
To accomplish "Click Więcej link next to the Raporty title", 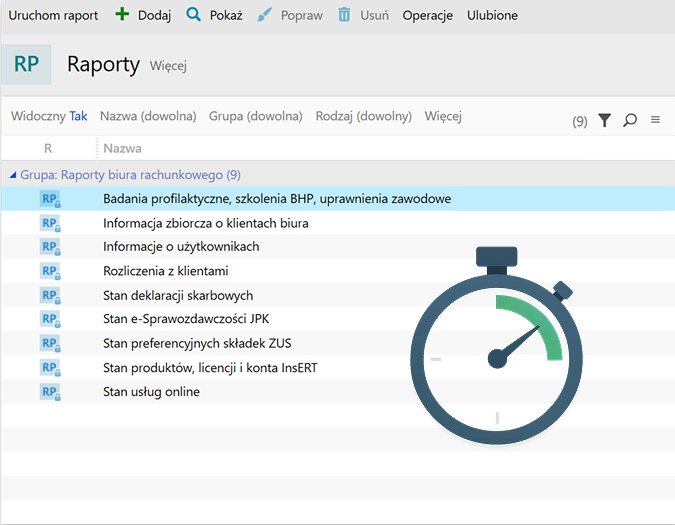I will pos(168,66).
